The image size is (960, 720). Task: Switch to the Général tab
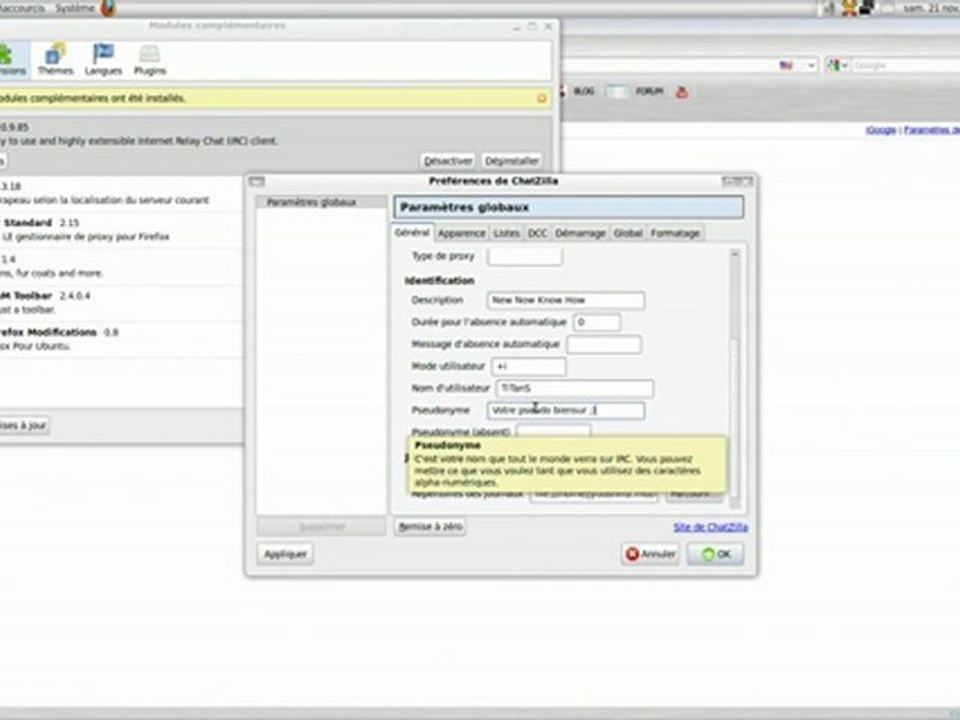[x=412, y=233]
